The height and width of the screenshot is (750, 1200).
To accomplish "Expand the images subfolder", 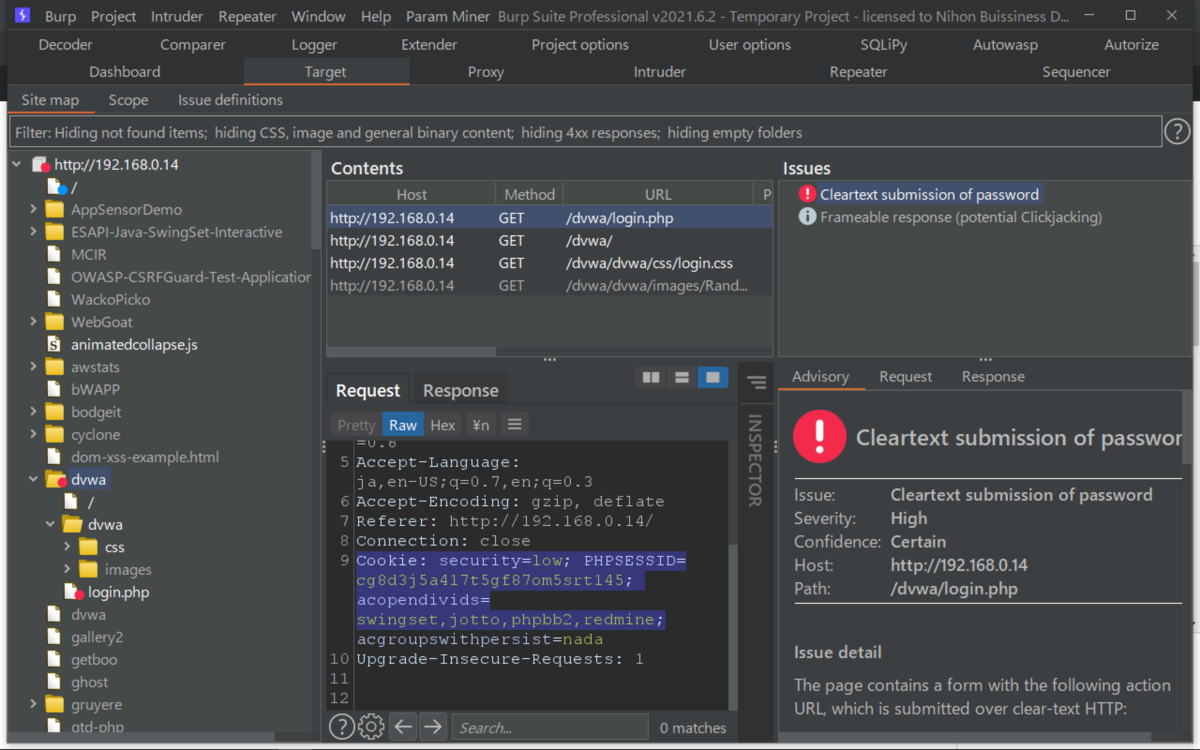I will pyautogui.click(x=67, y=569).
